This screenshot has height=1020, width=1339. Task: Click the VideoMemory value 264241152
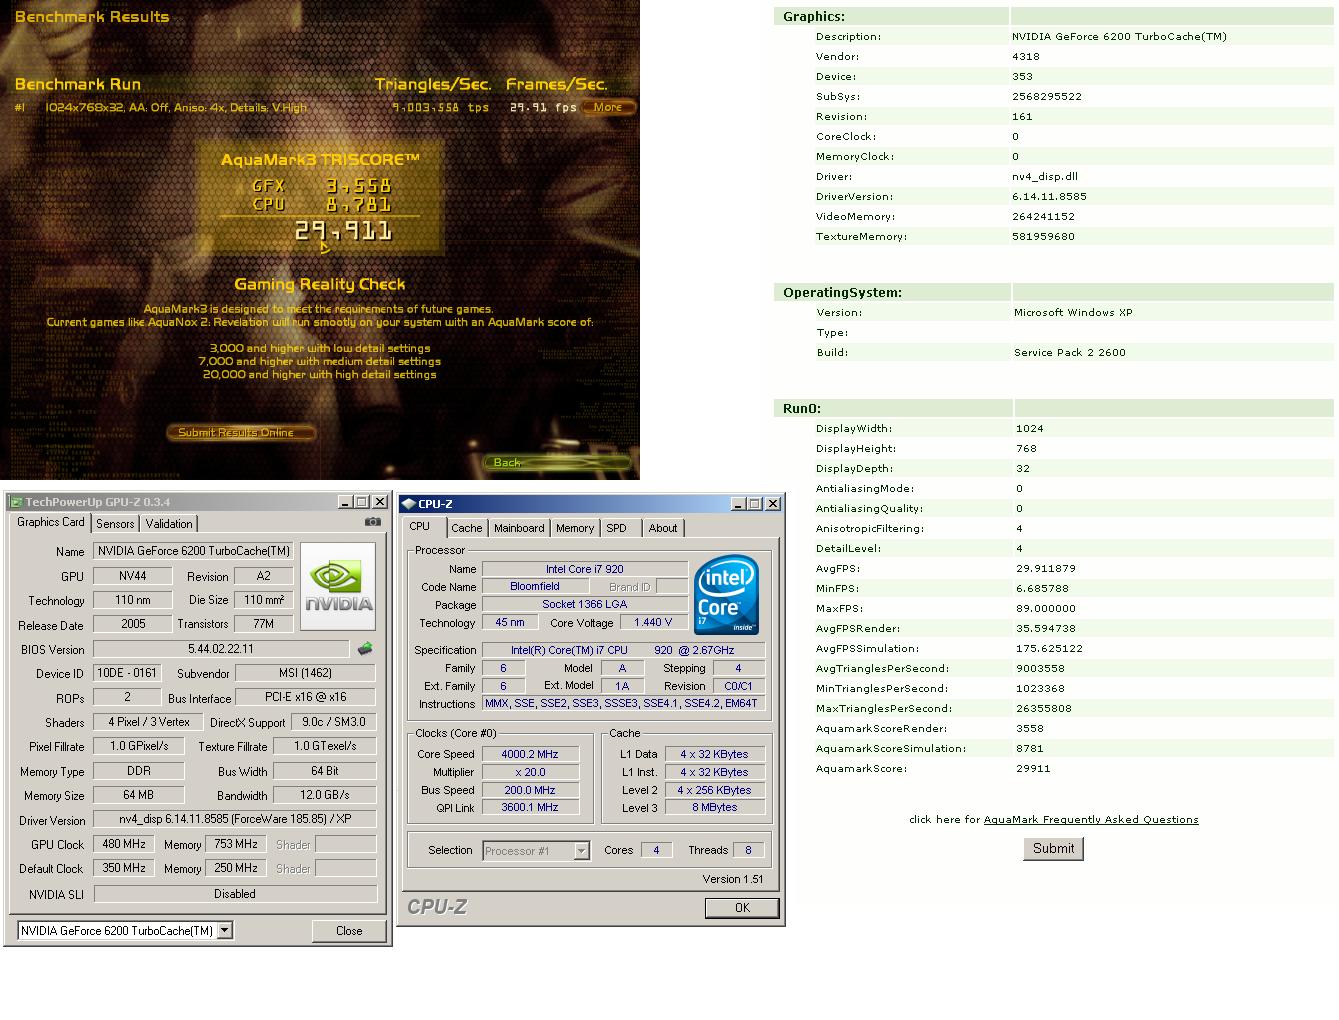tap(1043, 216)
